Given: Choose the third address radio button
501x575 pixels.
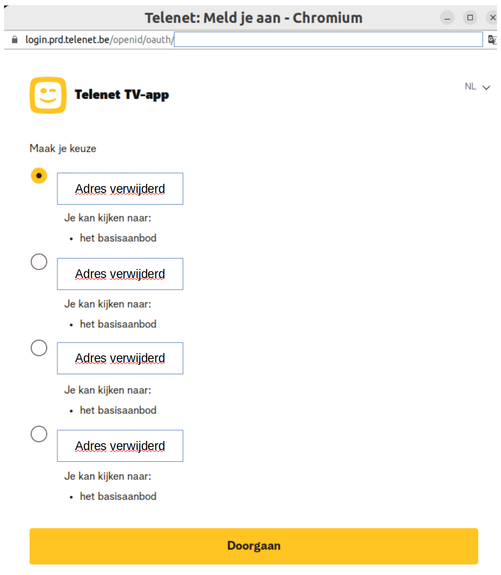Looking at the screenshot, I should click(39, 348).
